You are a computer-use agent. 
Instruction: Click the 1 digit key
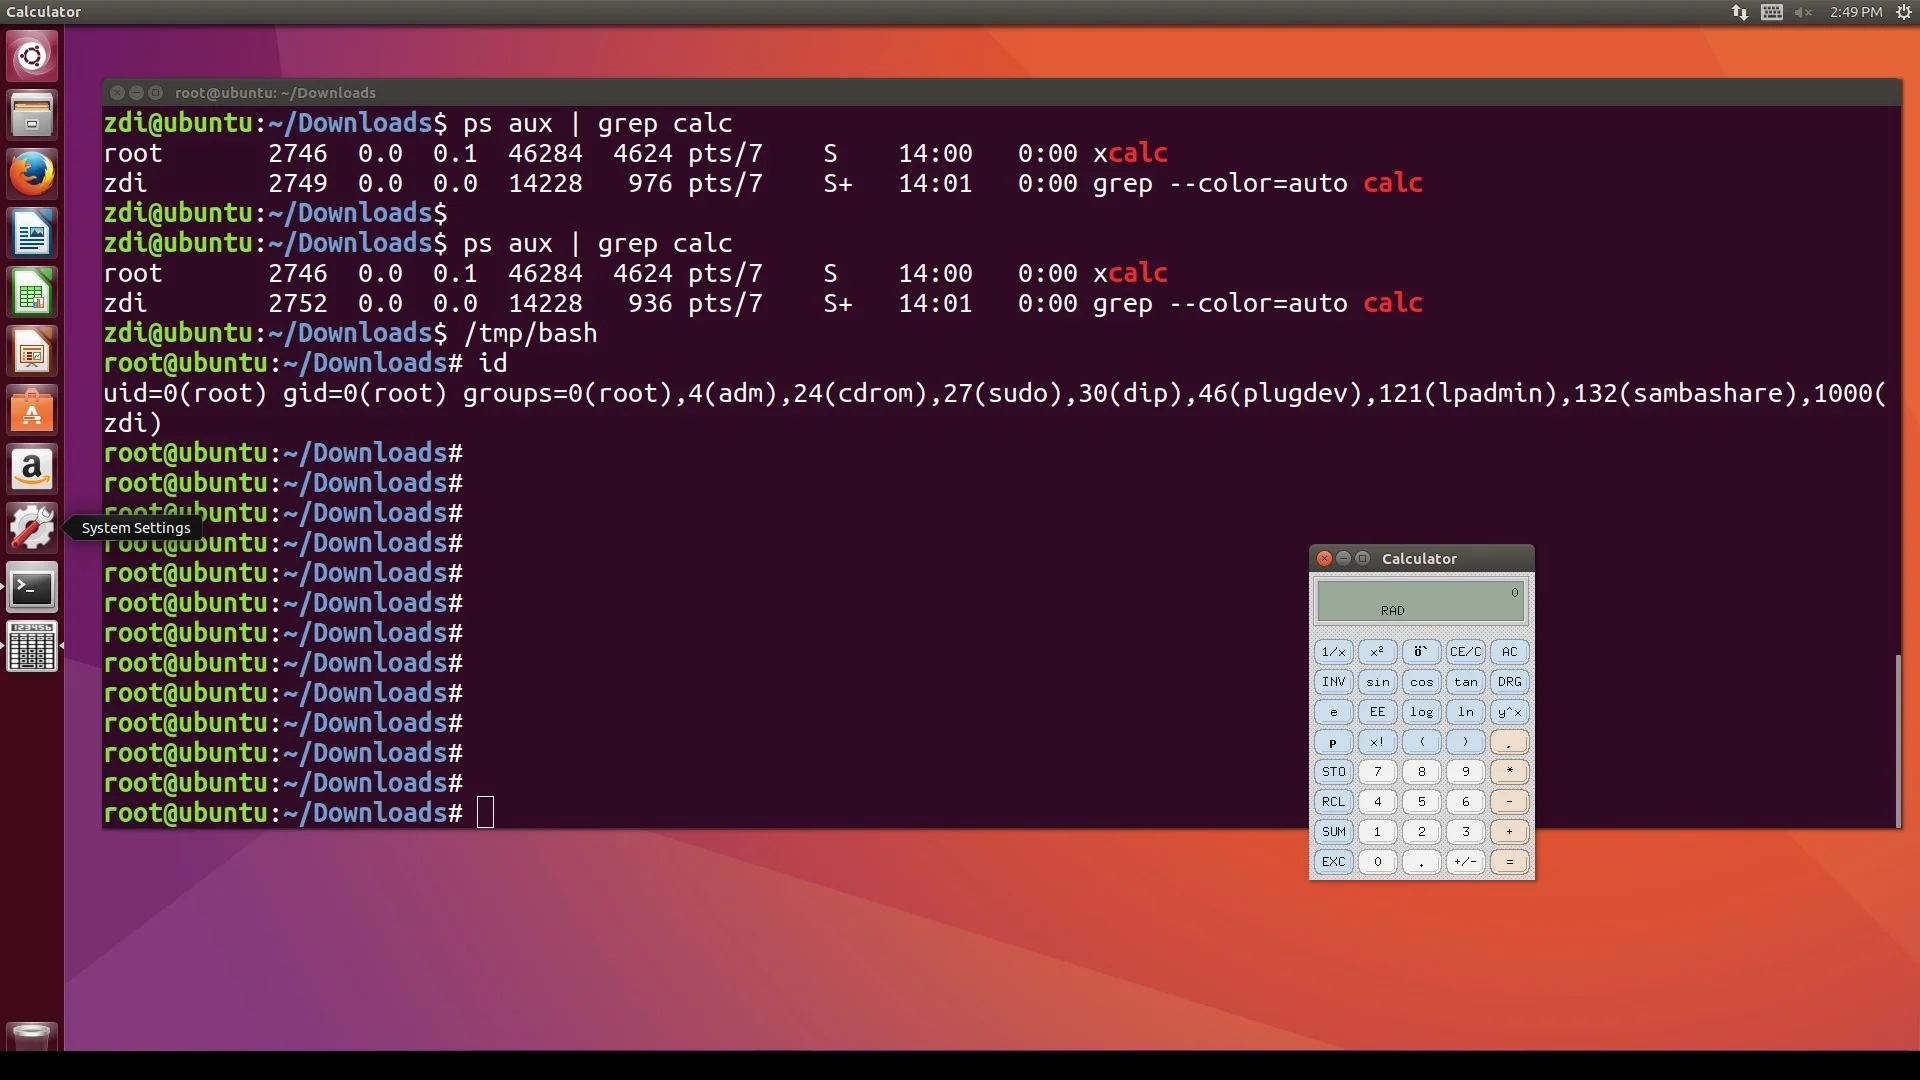[1378, 832]
